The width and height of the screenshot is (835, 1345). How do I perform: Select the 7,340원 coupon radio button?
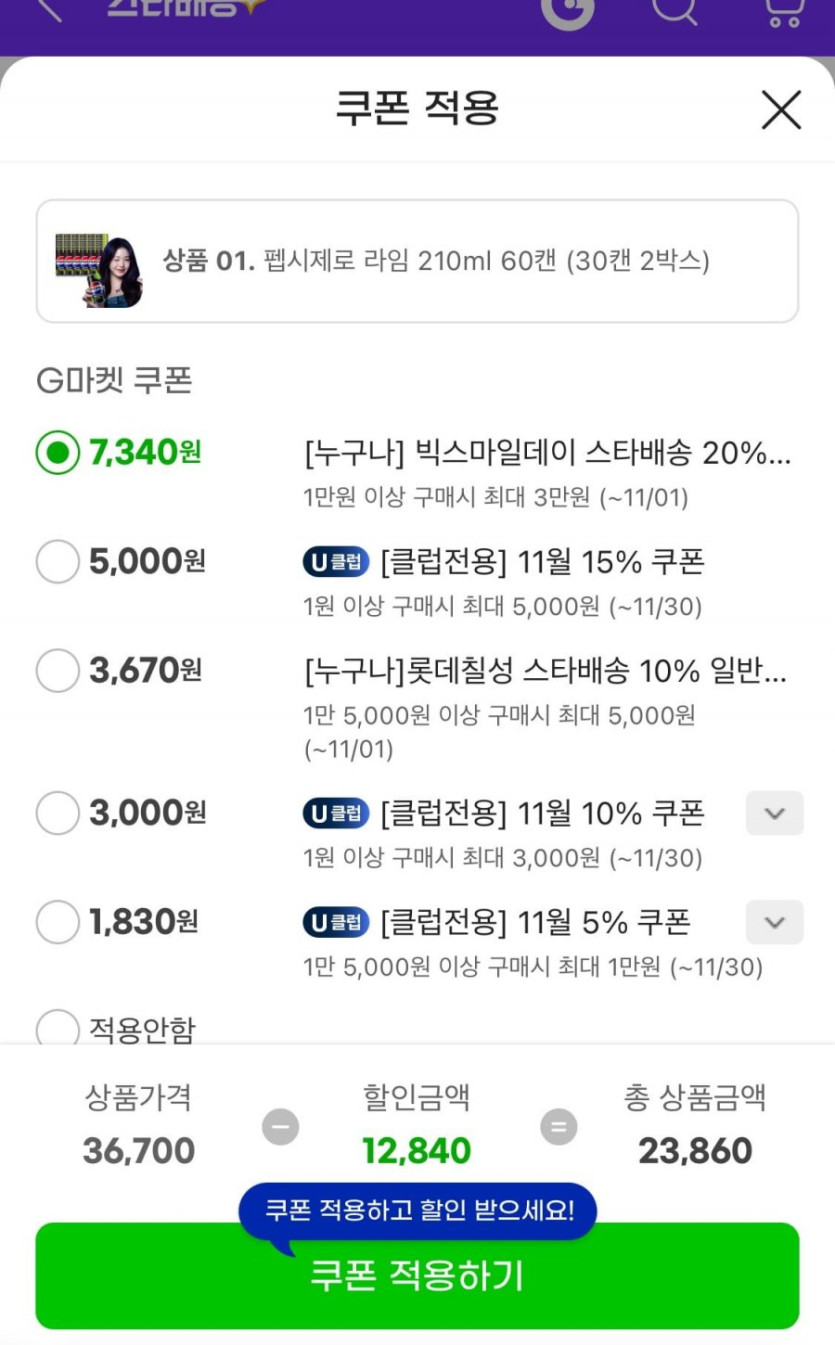click(57, 453)
